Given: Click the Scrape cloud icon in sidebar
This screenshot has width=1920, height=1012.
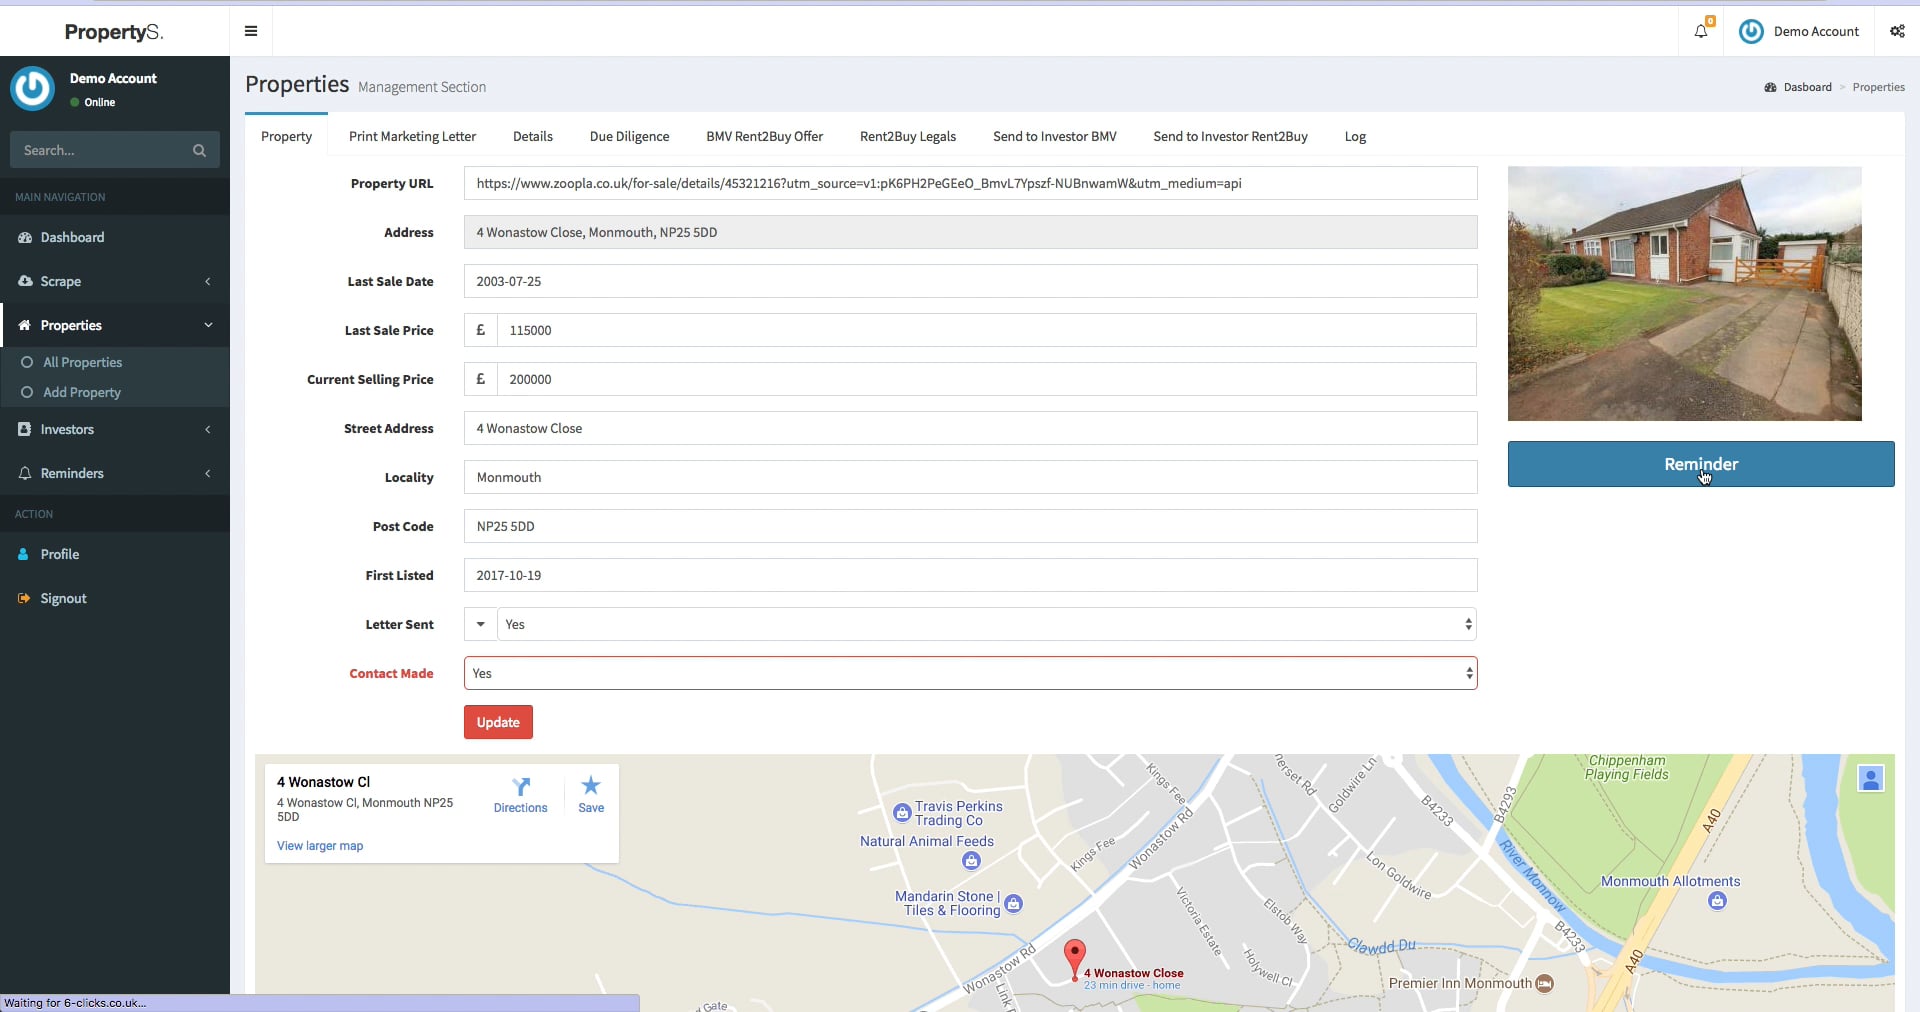Looking at the screenshot, I should point(25,281).
